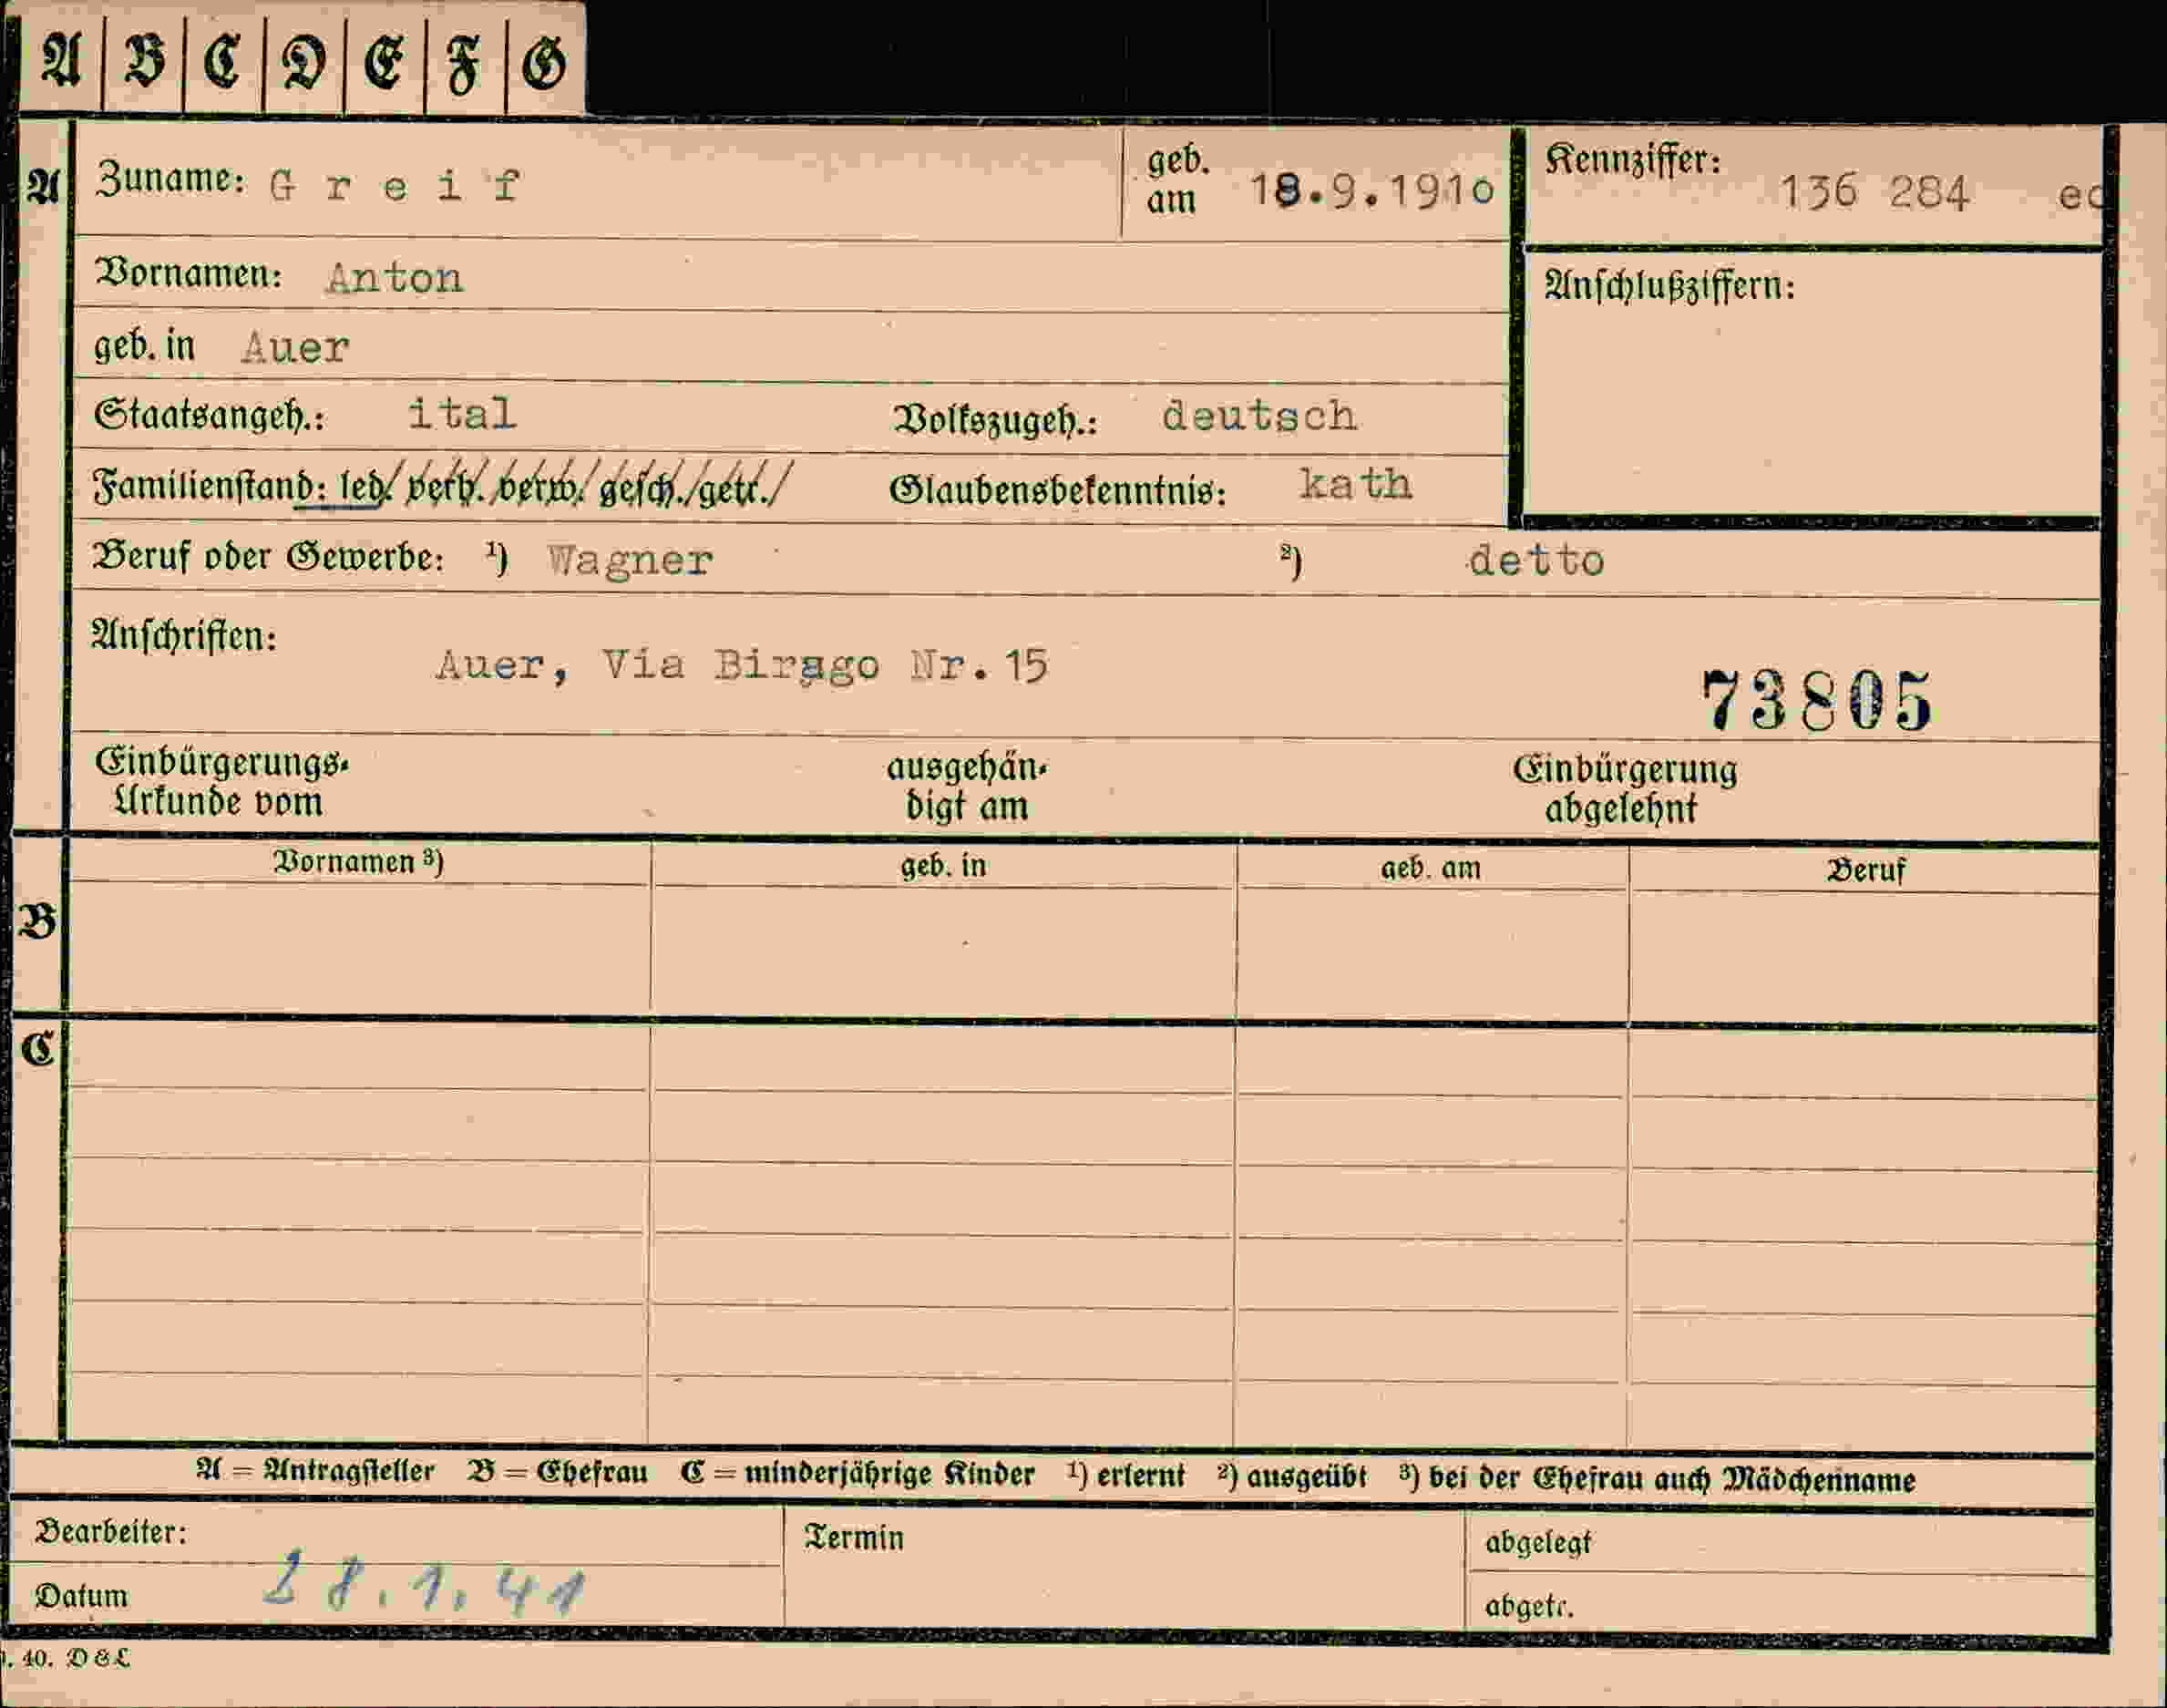Click 'ausgehändigt am' label
This screenshot has width=2167, height=1708.
coord(966,787)
